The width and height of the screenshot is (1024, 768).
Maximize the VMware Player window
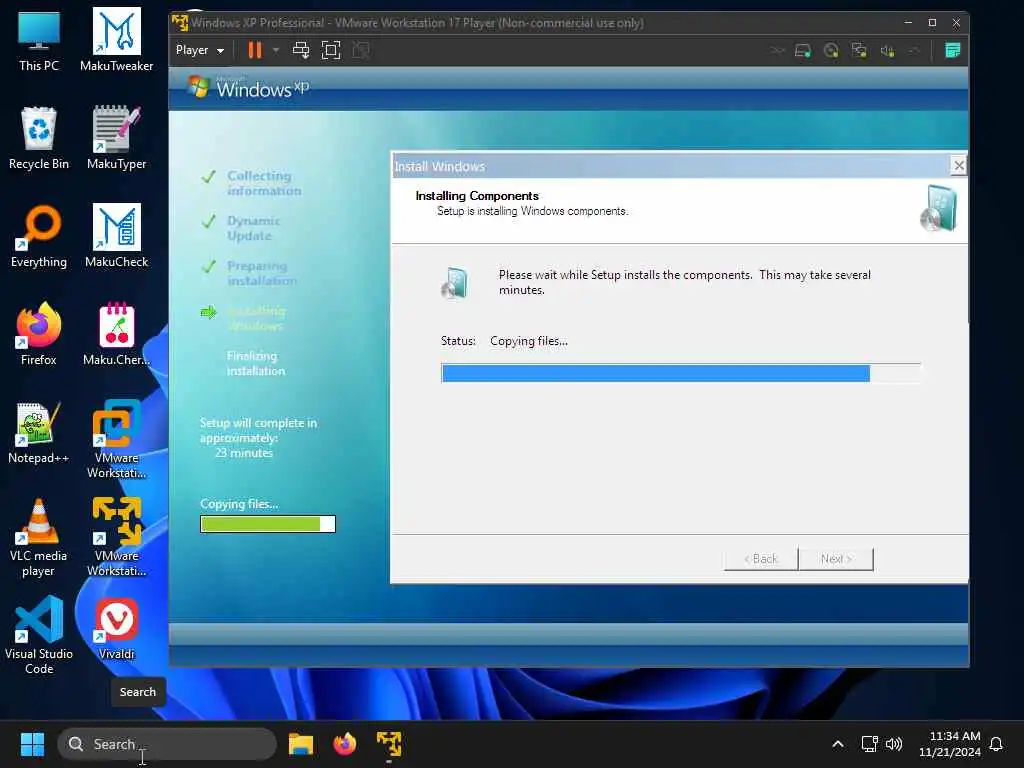pyautogui.click(x=932, y=22)
